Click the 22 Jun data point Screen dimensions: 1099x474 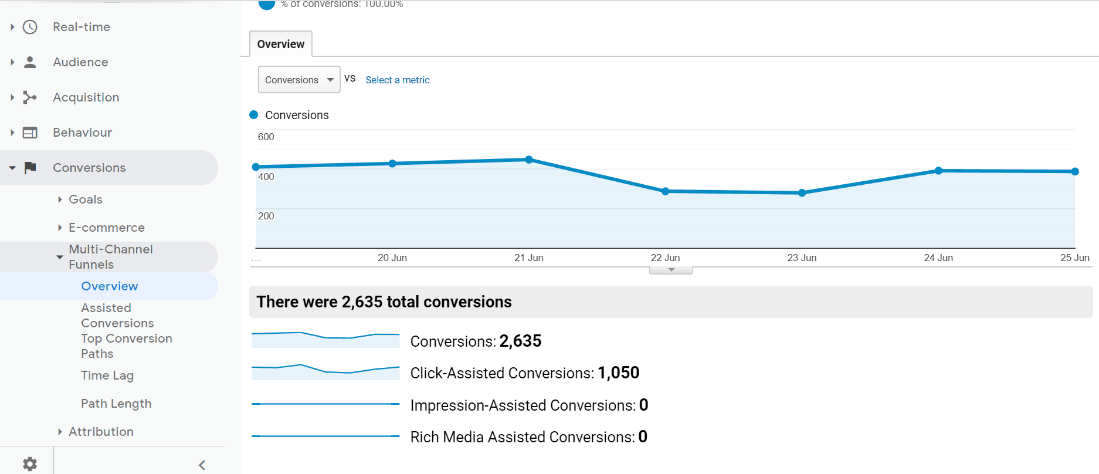click(665, 191)
